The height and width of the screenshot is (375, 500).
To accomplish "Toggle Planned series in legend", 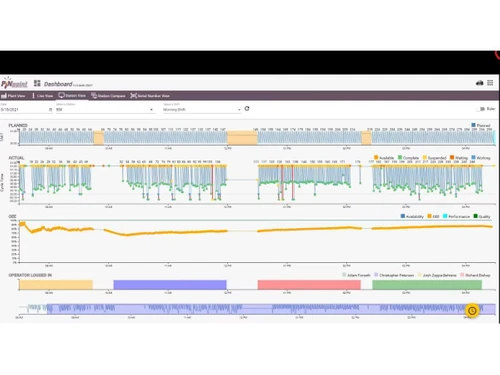I will tap(481, 125).
